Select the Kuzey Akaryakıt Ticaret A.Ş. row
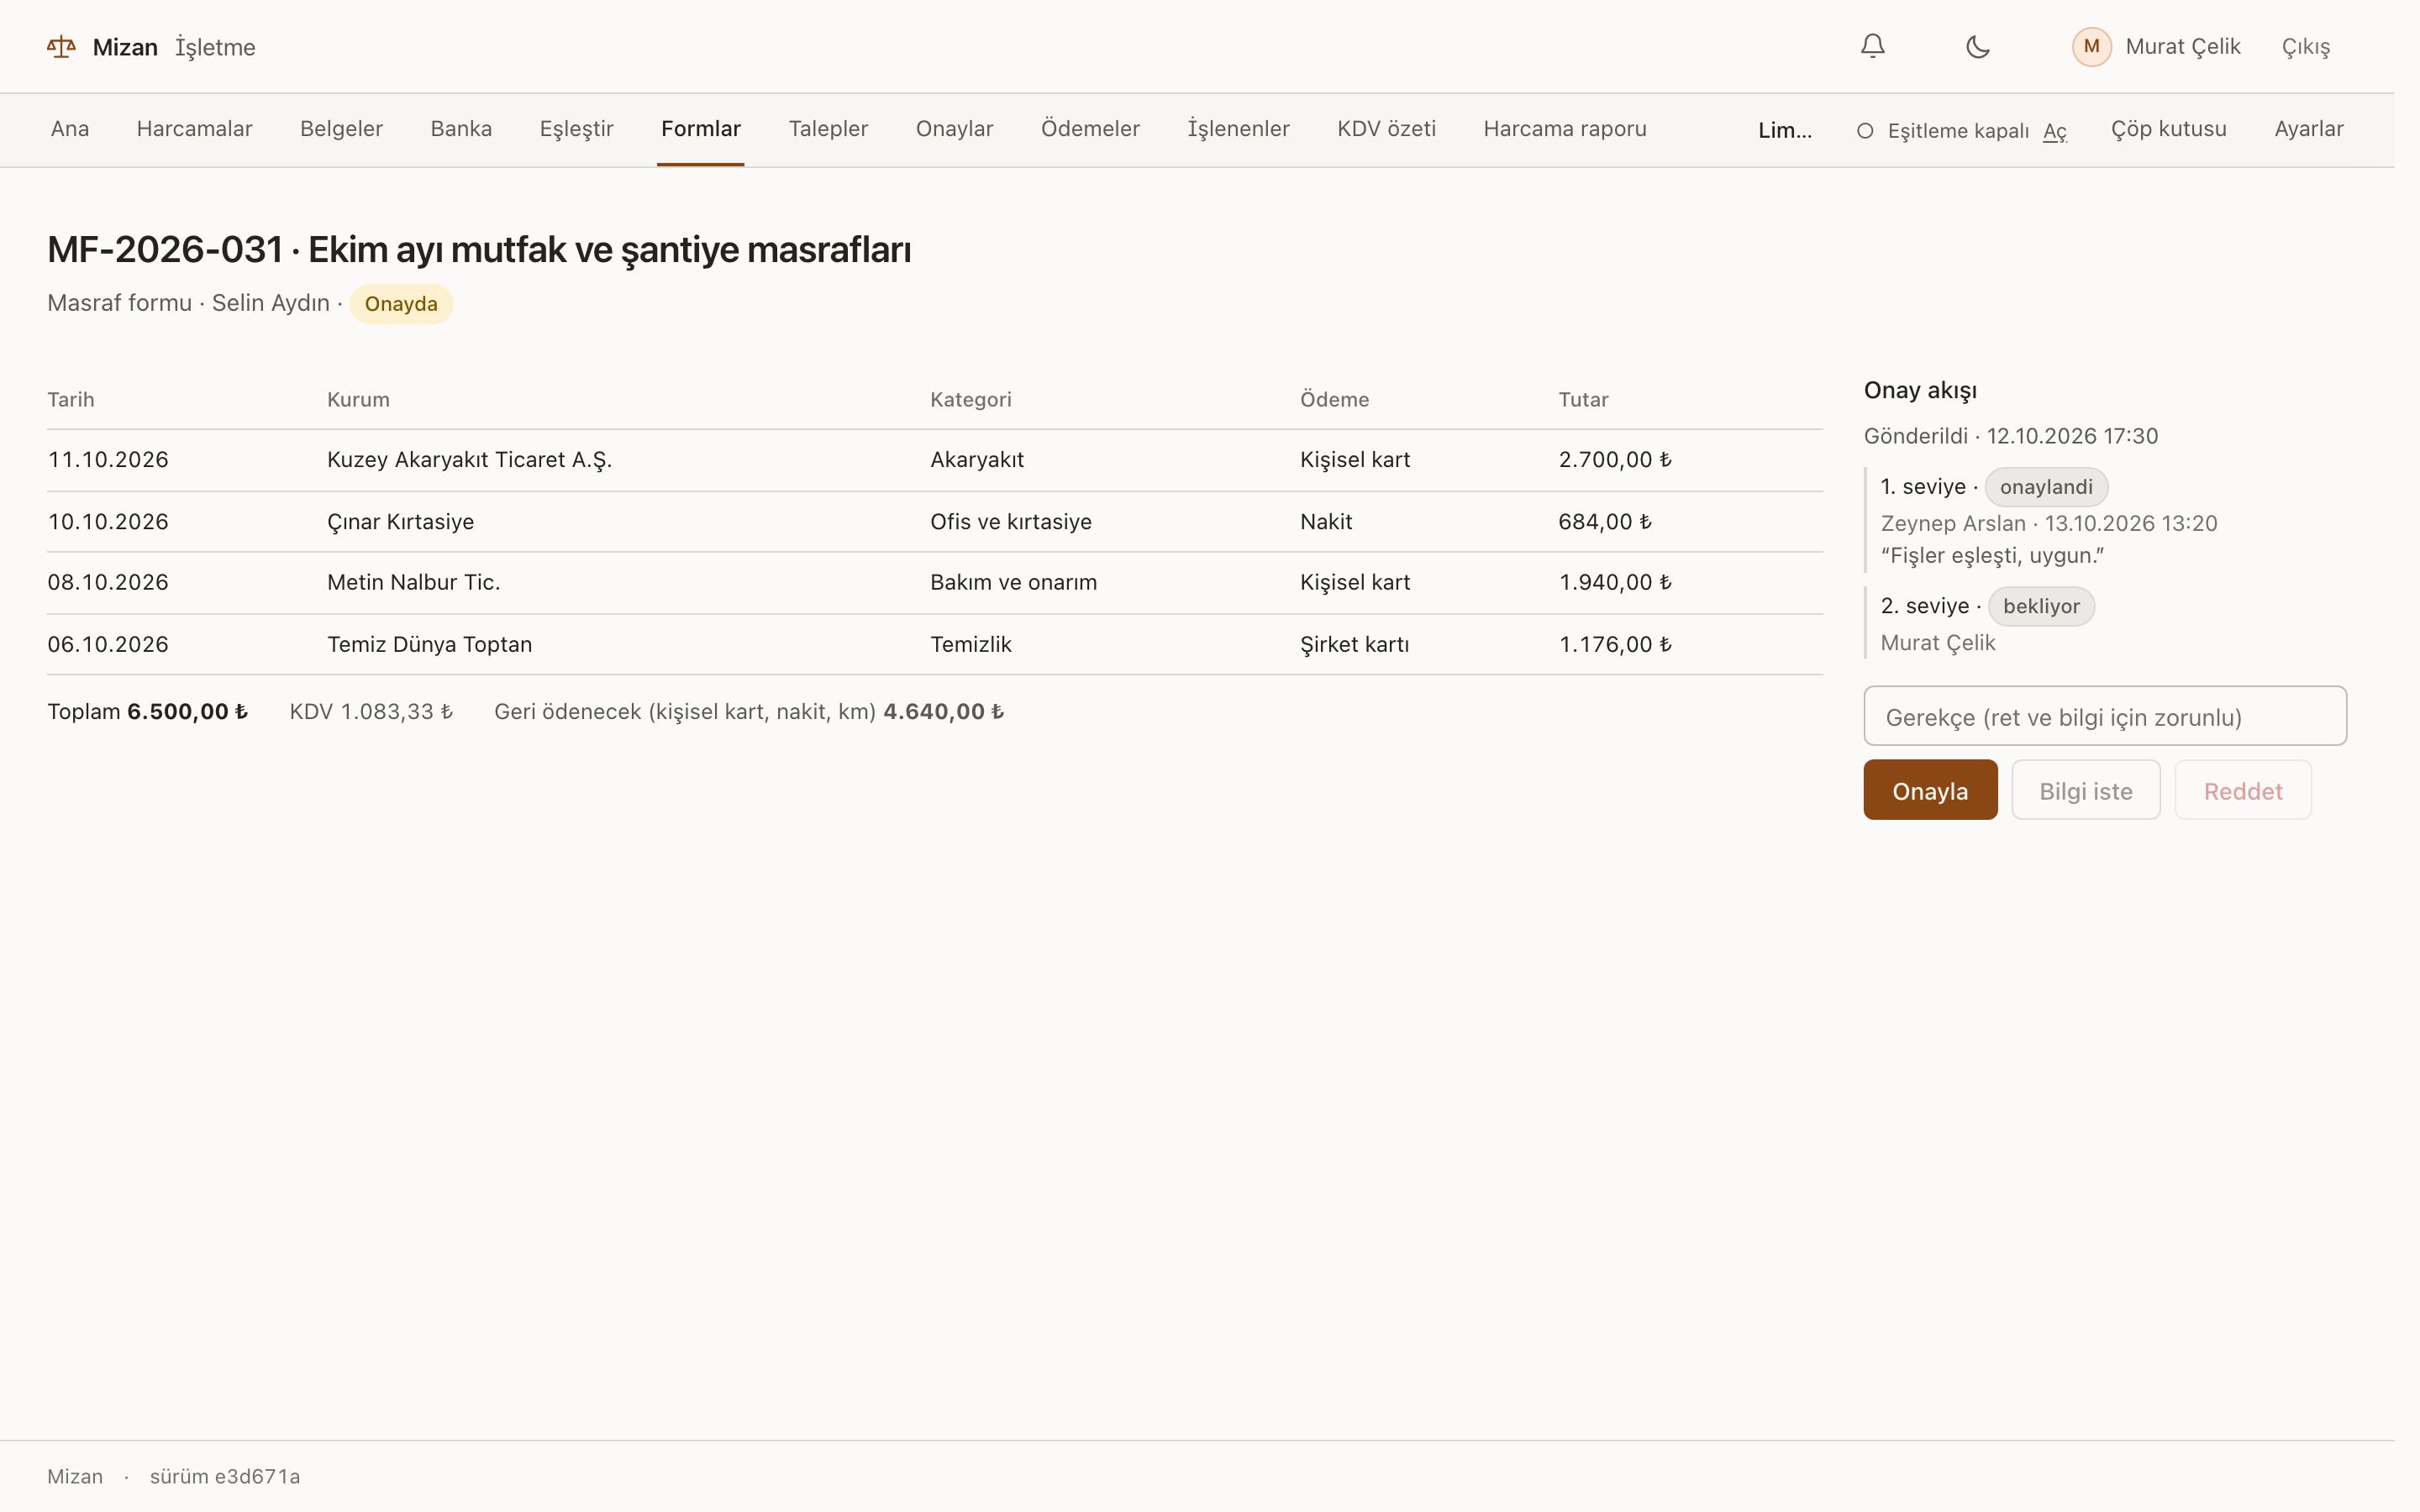 [934, 460]
